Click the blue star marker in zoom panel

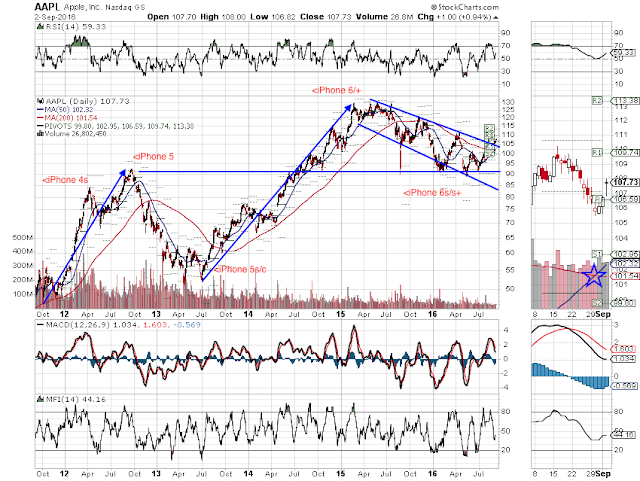594,276
